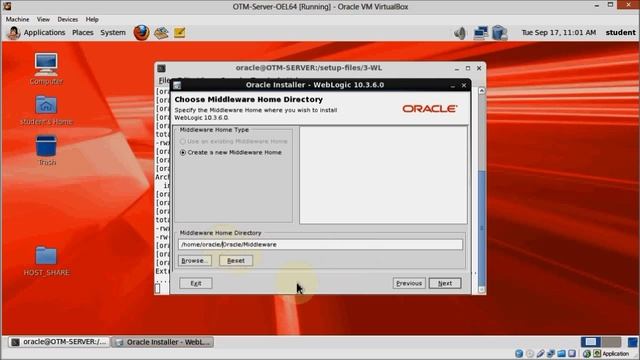640x360 pixels.
Task: Switch to the first workspace in switcher
Action: (x=591, y=341)
